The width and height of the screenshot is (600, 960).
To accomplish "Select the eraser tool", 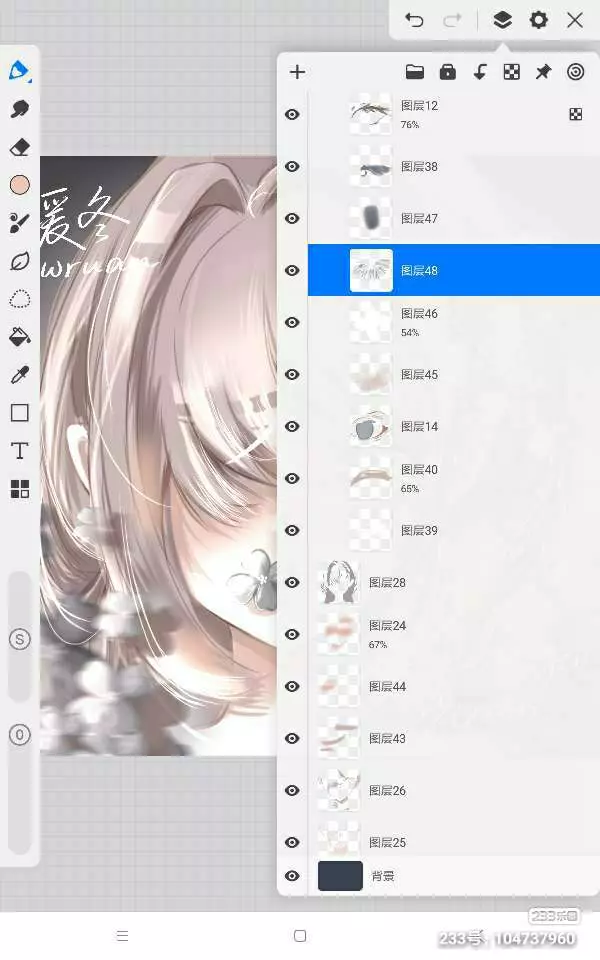I will [x=20, y=147].
